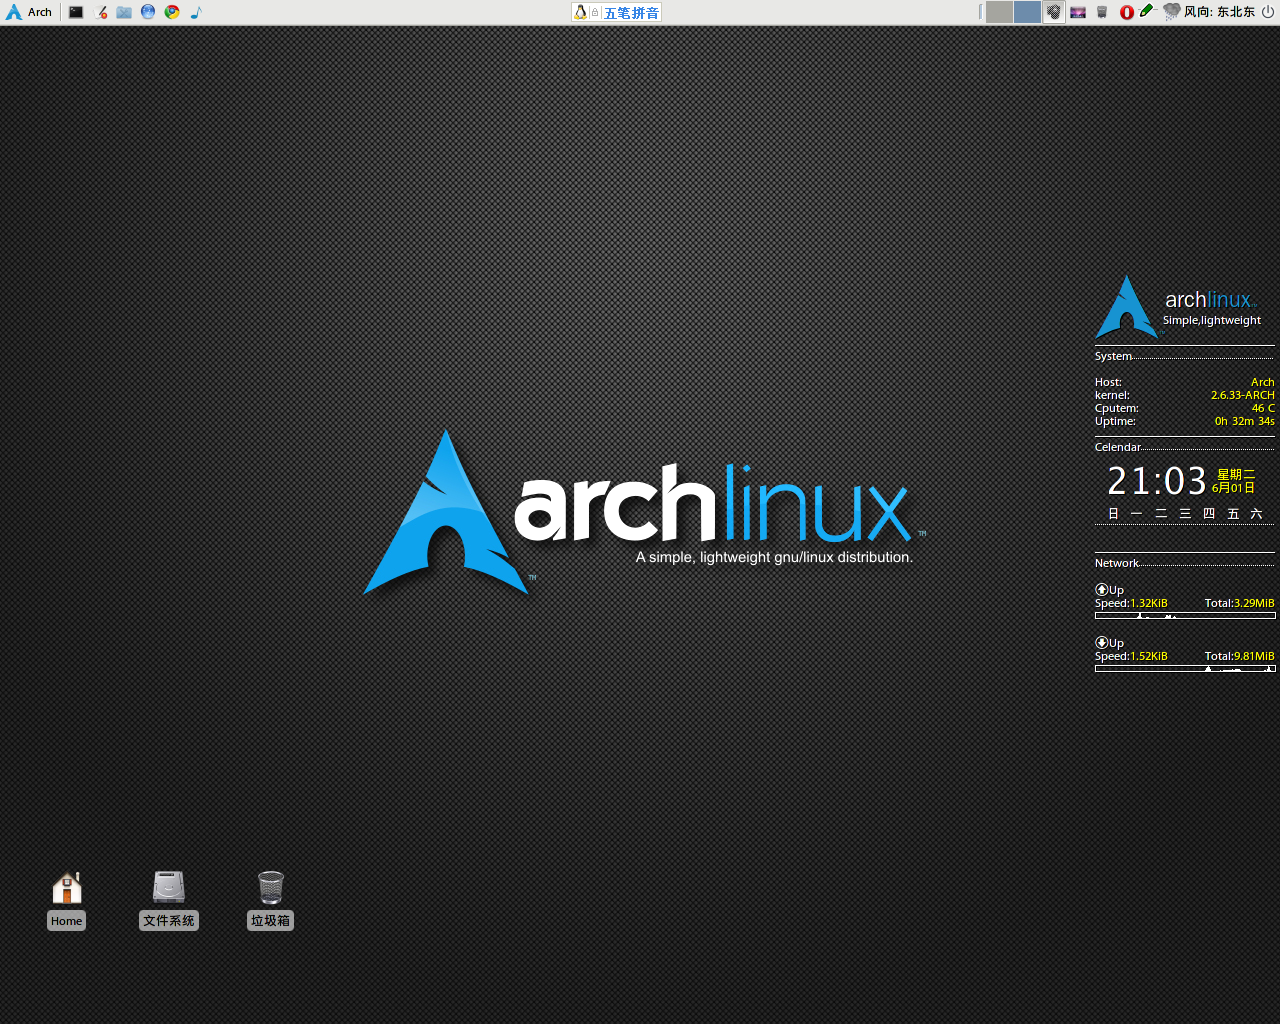Screen dimensions: 1280x1024
Task: Open the 文件系统 desktop icon
Action: click(x=169, y=900)
